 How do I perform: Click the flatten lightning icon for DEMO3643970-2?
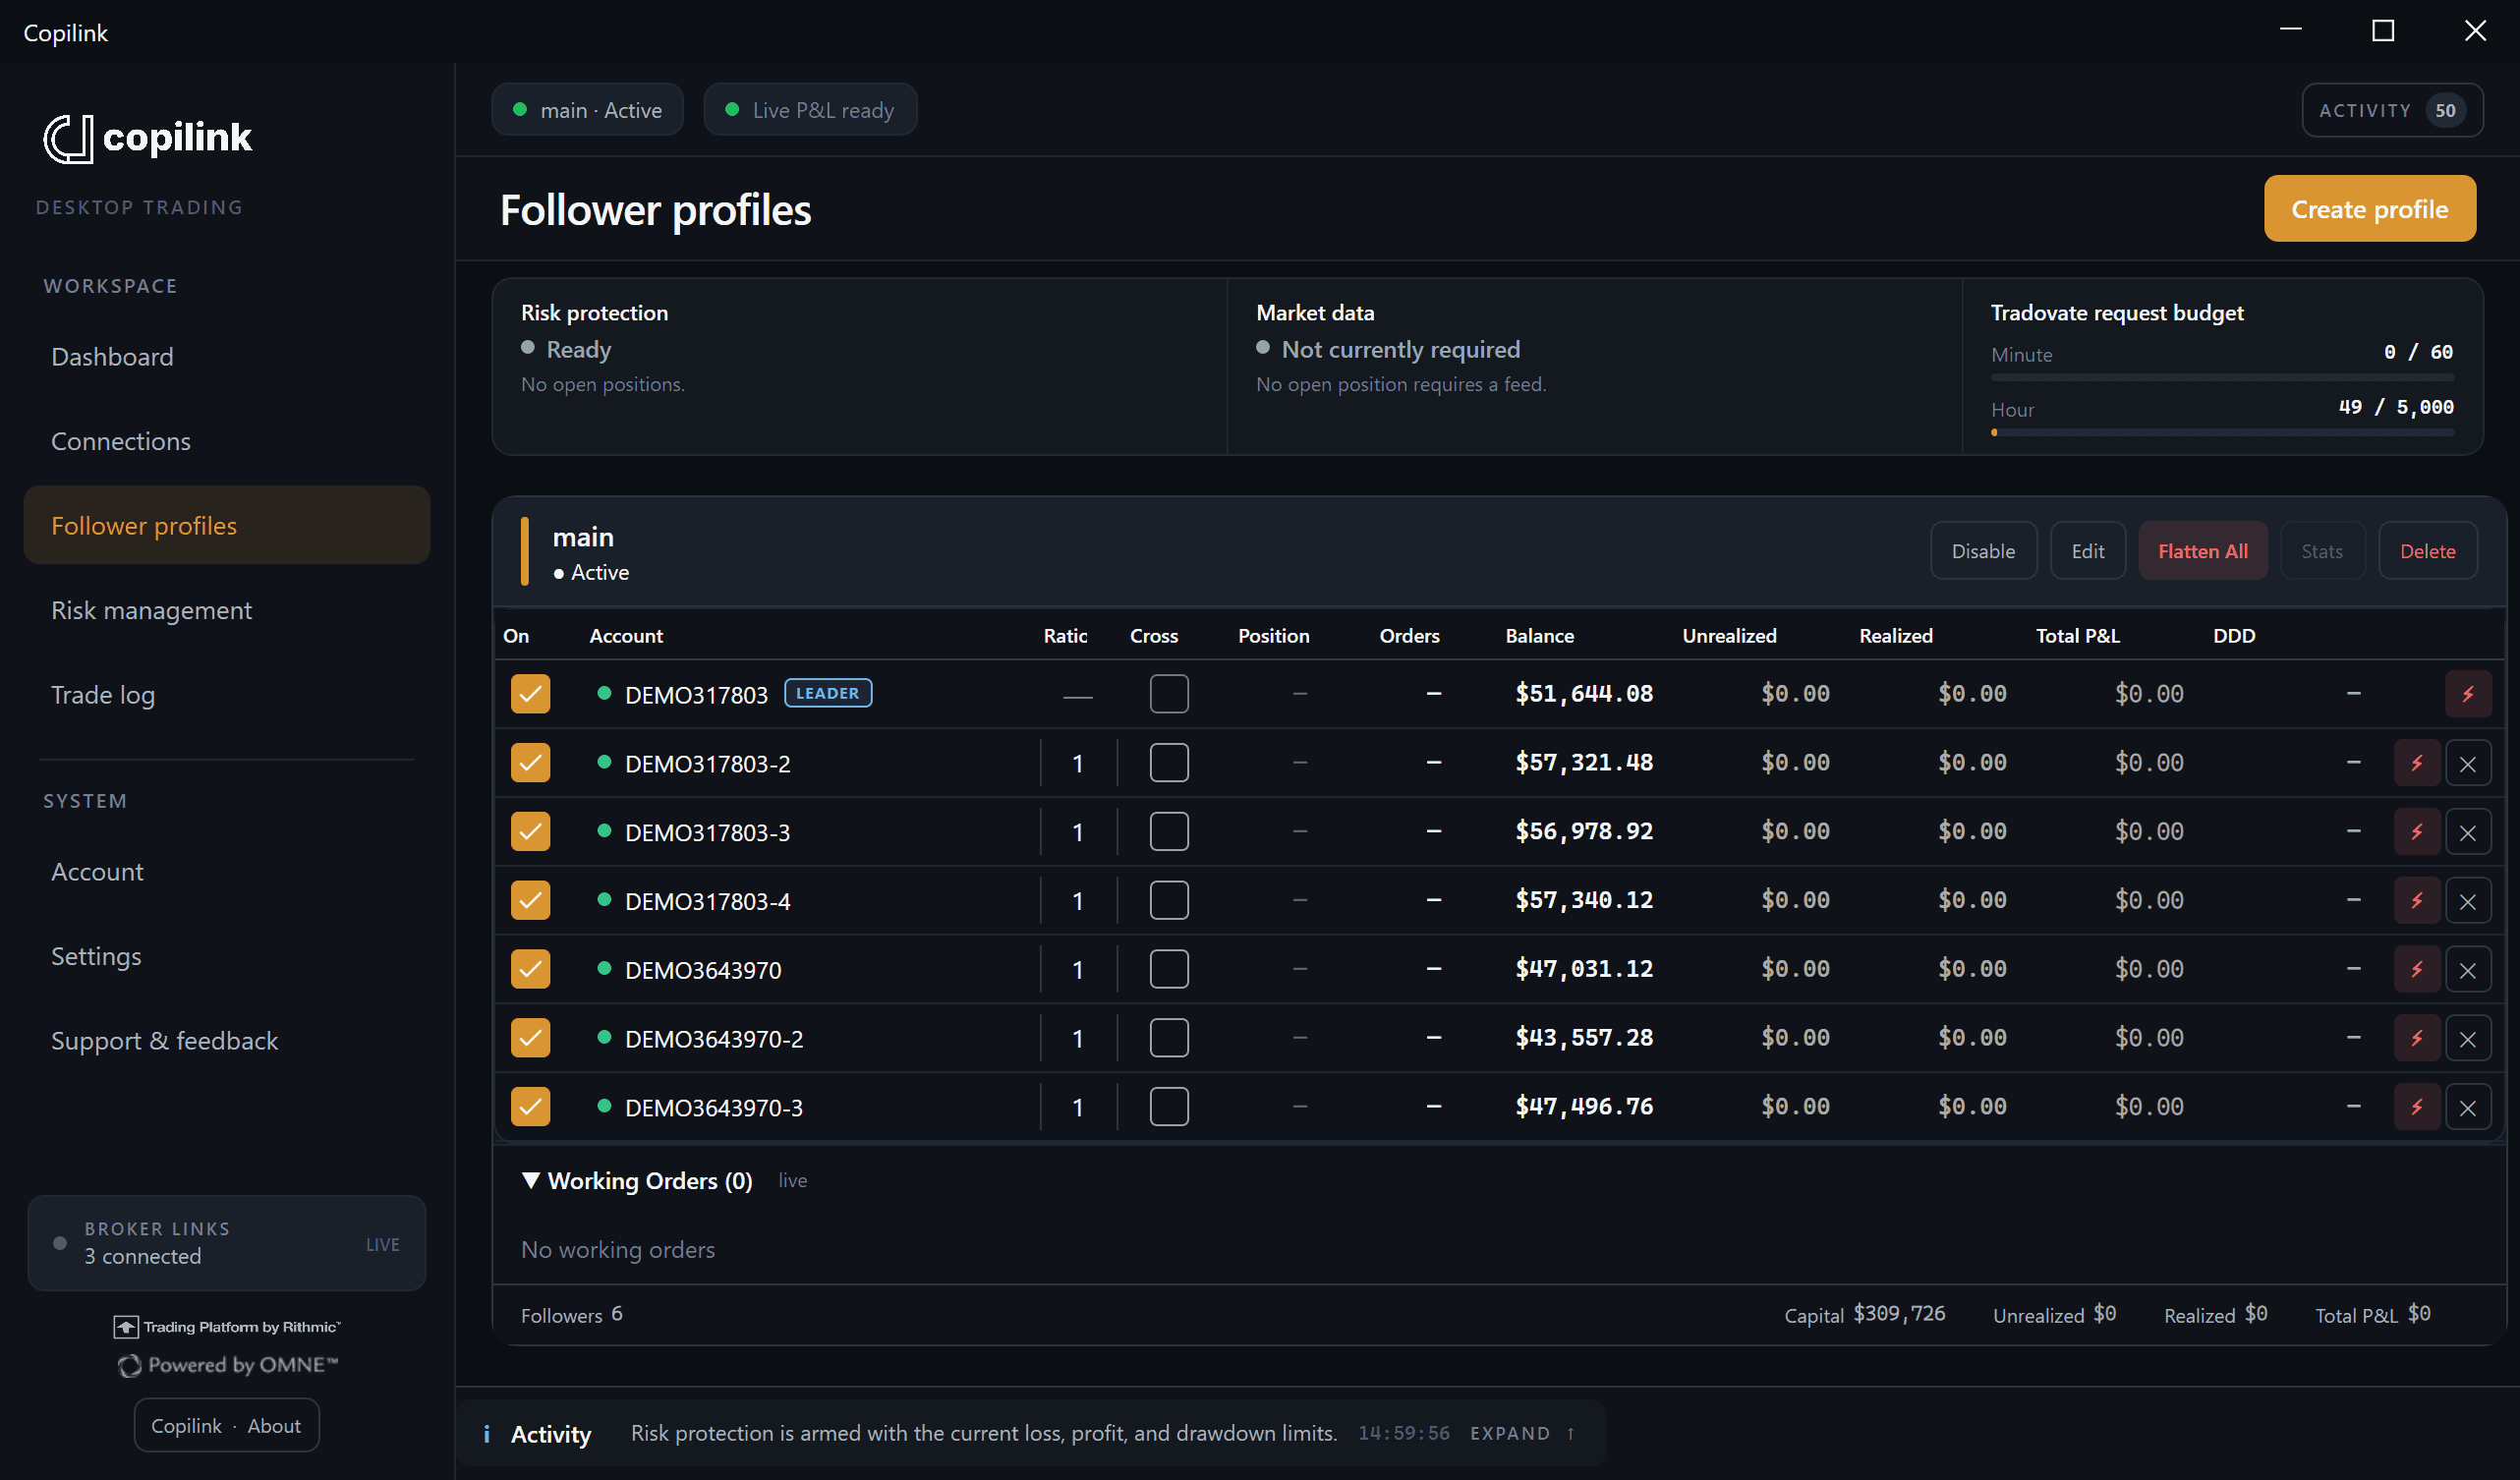coord(2416,1038)
